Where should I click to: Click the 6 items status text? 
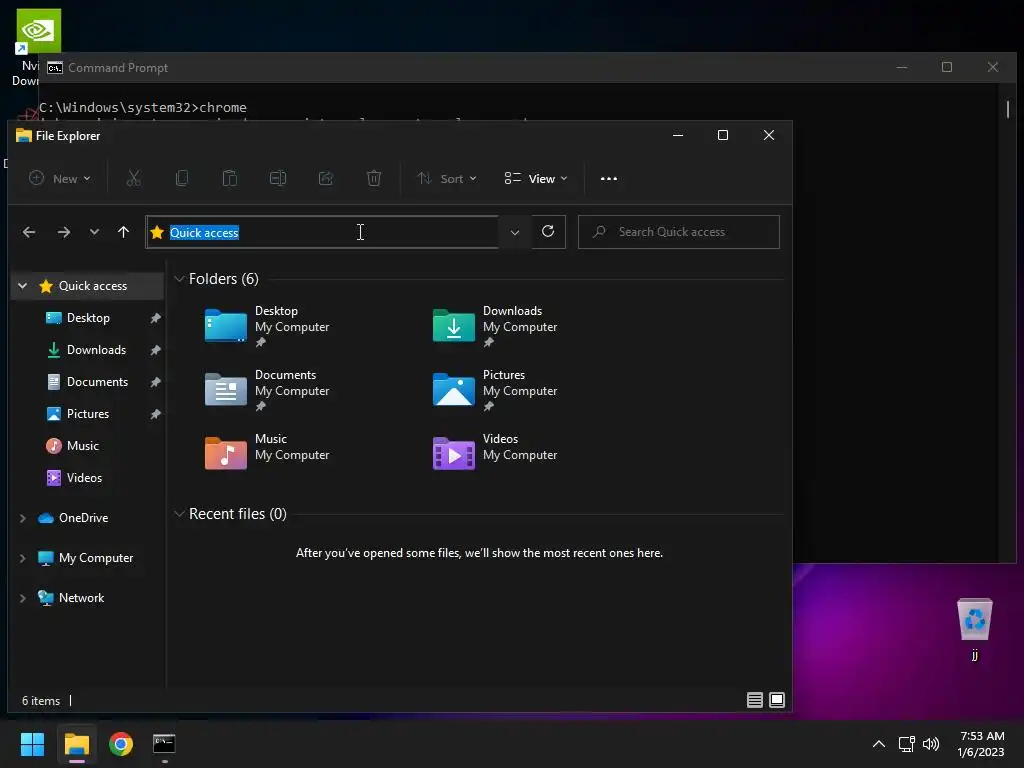[x=41, y=701]
